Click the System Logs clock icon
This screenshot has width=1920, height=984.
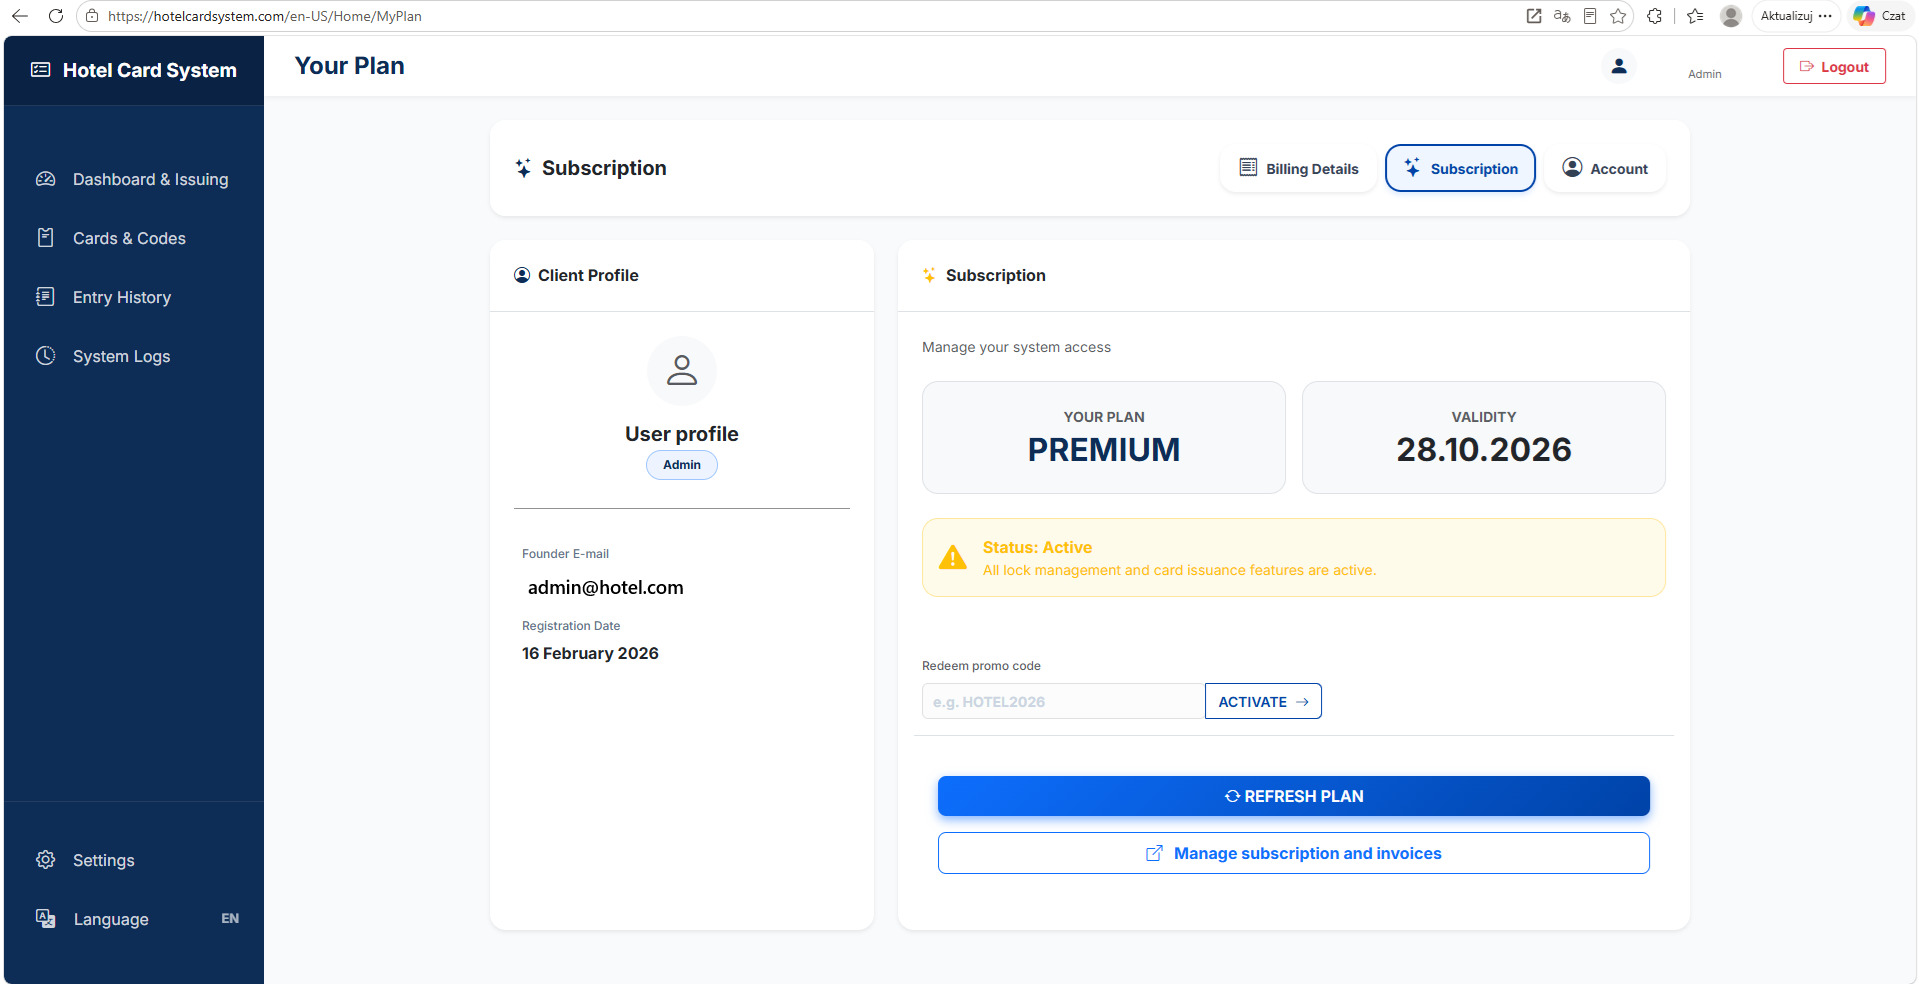click(45, 356)
